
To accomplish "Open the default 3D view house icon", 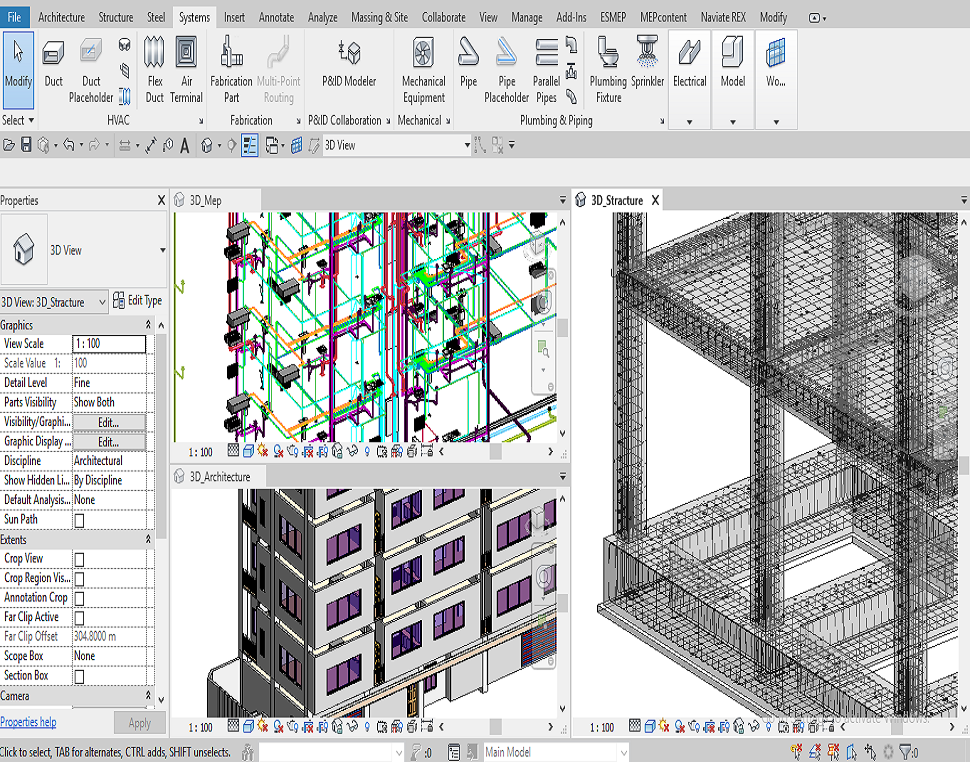I will pyautogui.click(x=207, y=145).
